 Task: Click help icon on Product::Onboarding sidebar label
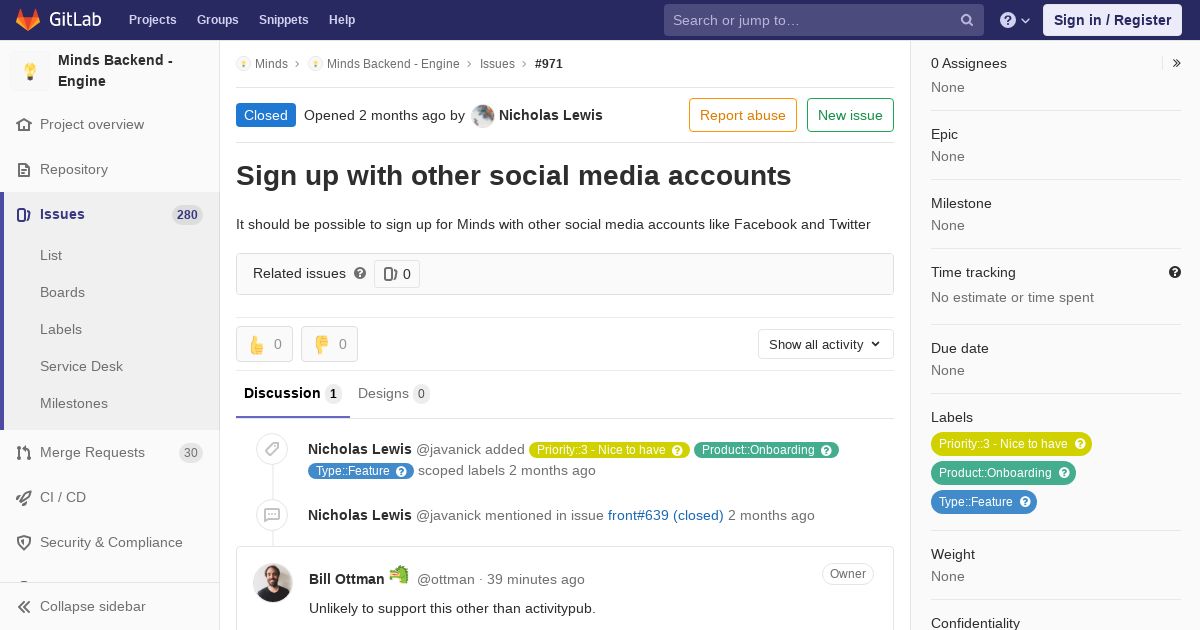coord(1064,473)
